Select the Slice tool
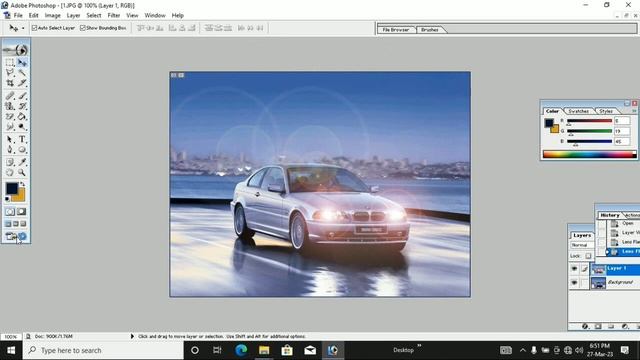The width and height of the screenshot is (640, 360). pyautogui.click(x=22, y=83)
